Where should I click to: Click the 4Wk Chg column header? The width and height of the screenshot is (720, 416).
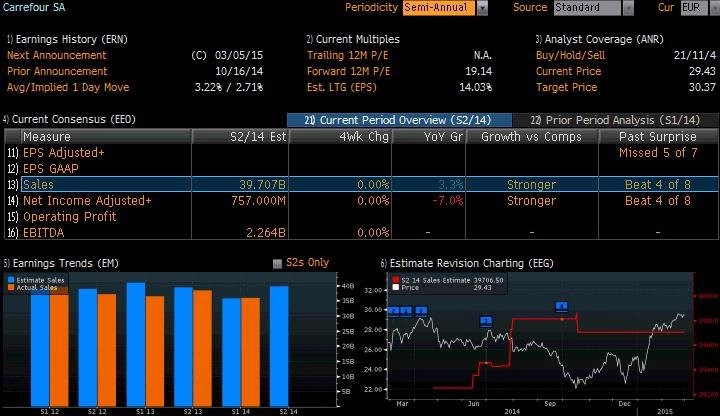[x=340, y=137]
